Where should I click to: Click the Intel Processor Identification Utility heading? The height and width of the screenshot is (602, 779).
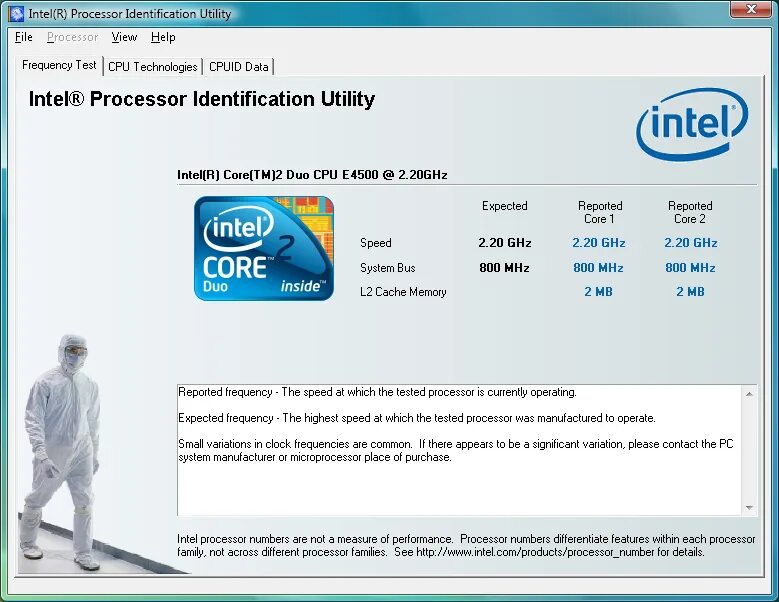[202, 99]
